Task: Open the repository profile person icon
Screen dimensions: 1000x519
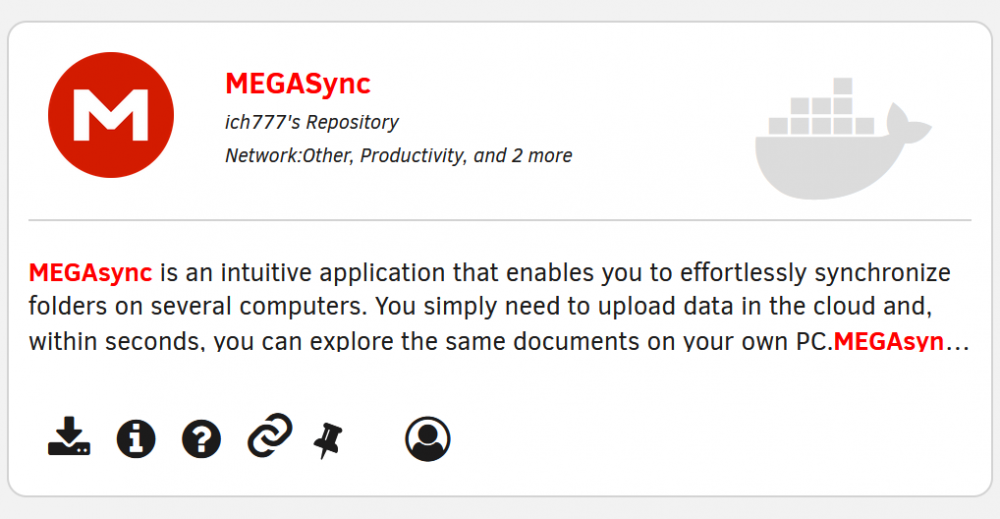Action: pyautogui.click(x=427, y=439)
